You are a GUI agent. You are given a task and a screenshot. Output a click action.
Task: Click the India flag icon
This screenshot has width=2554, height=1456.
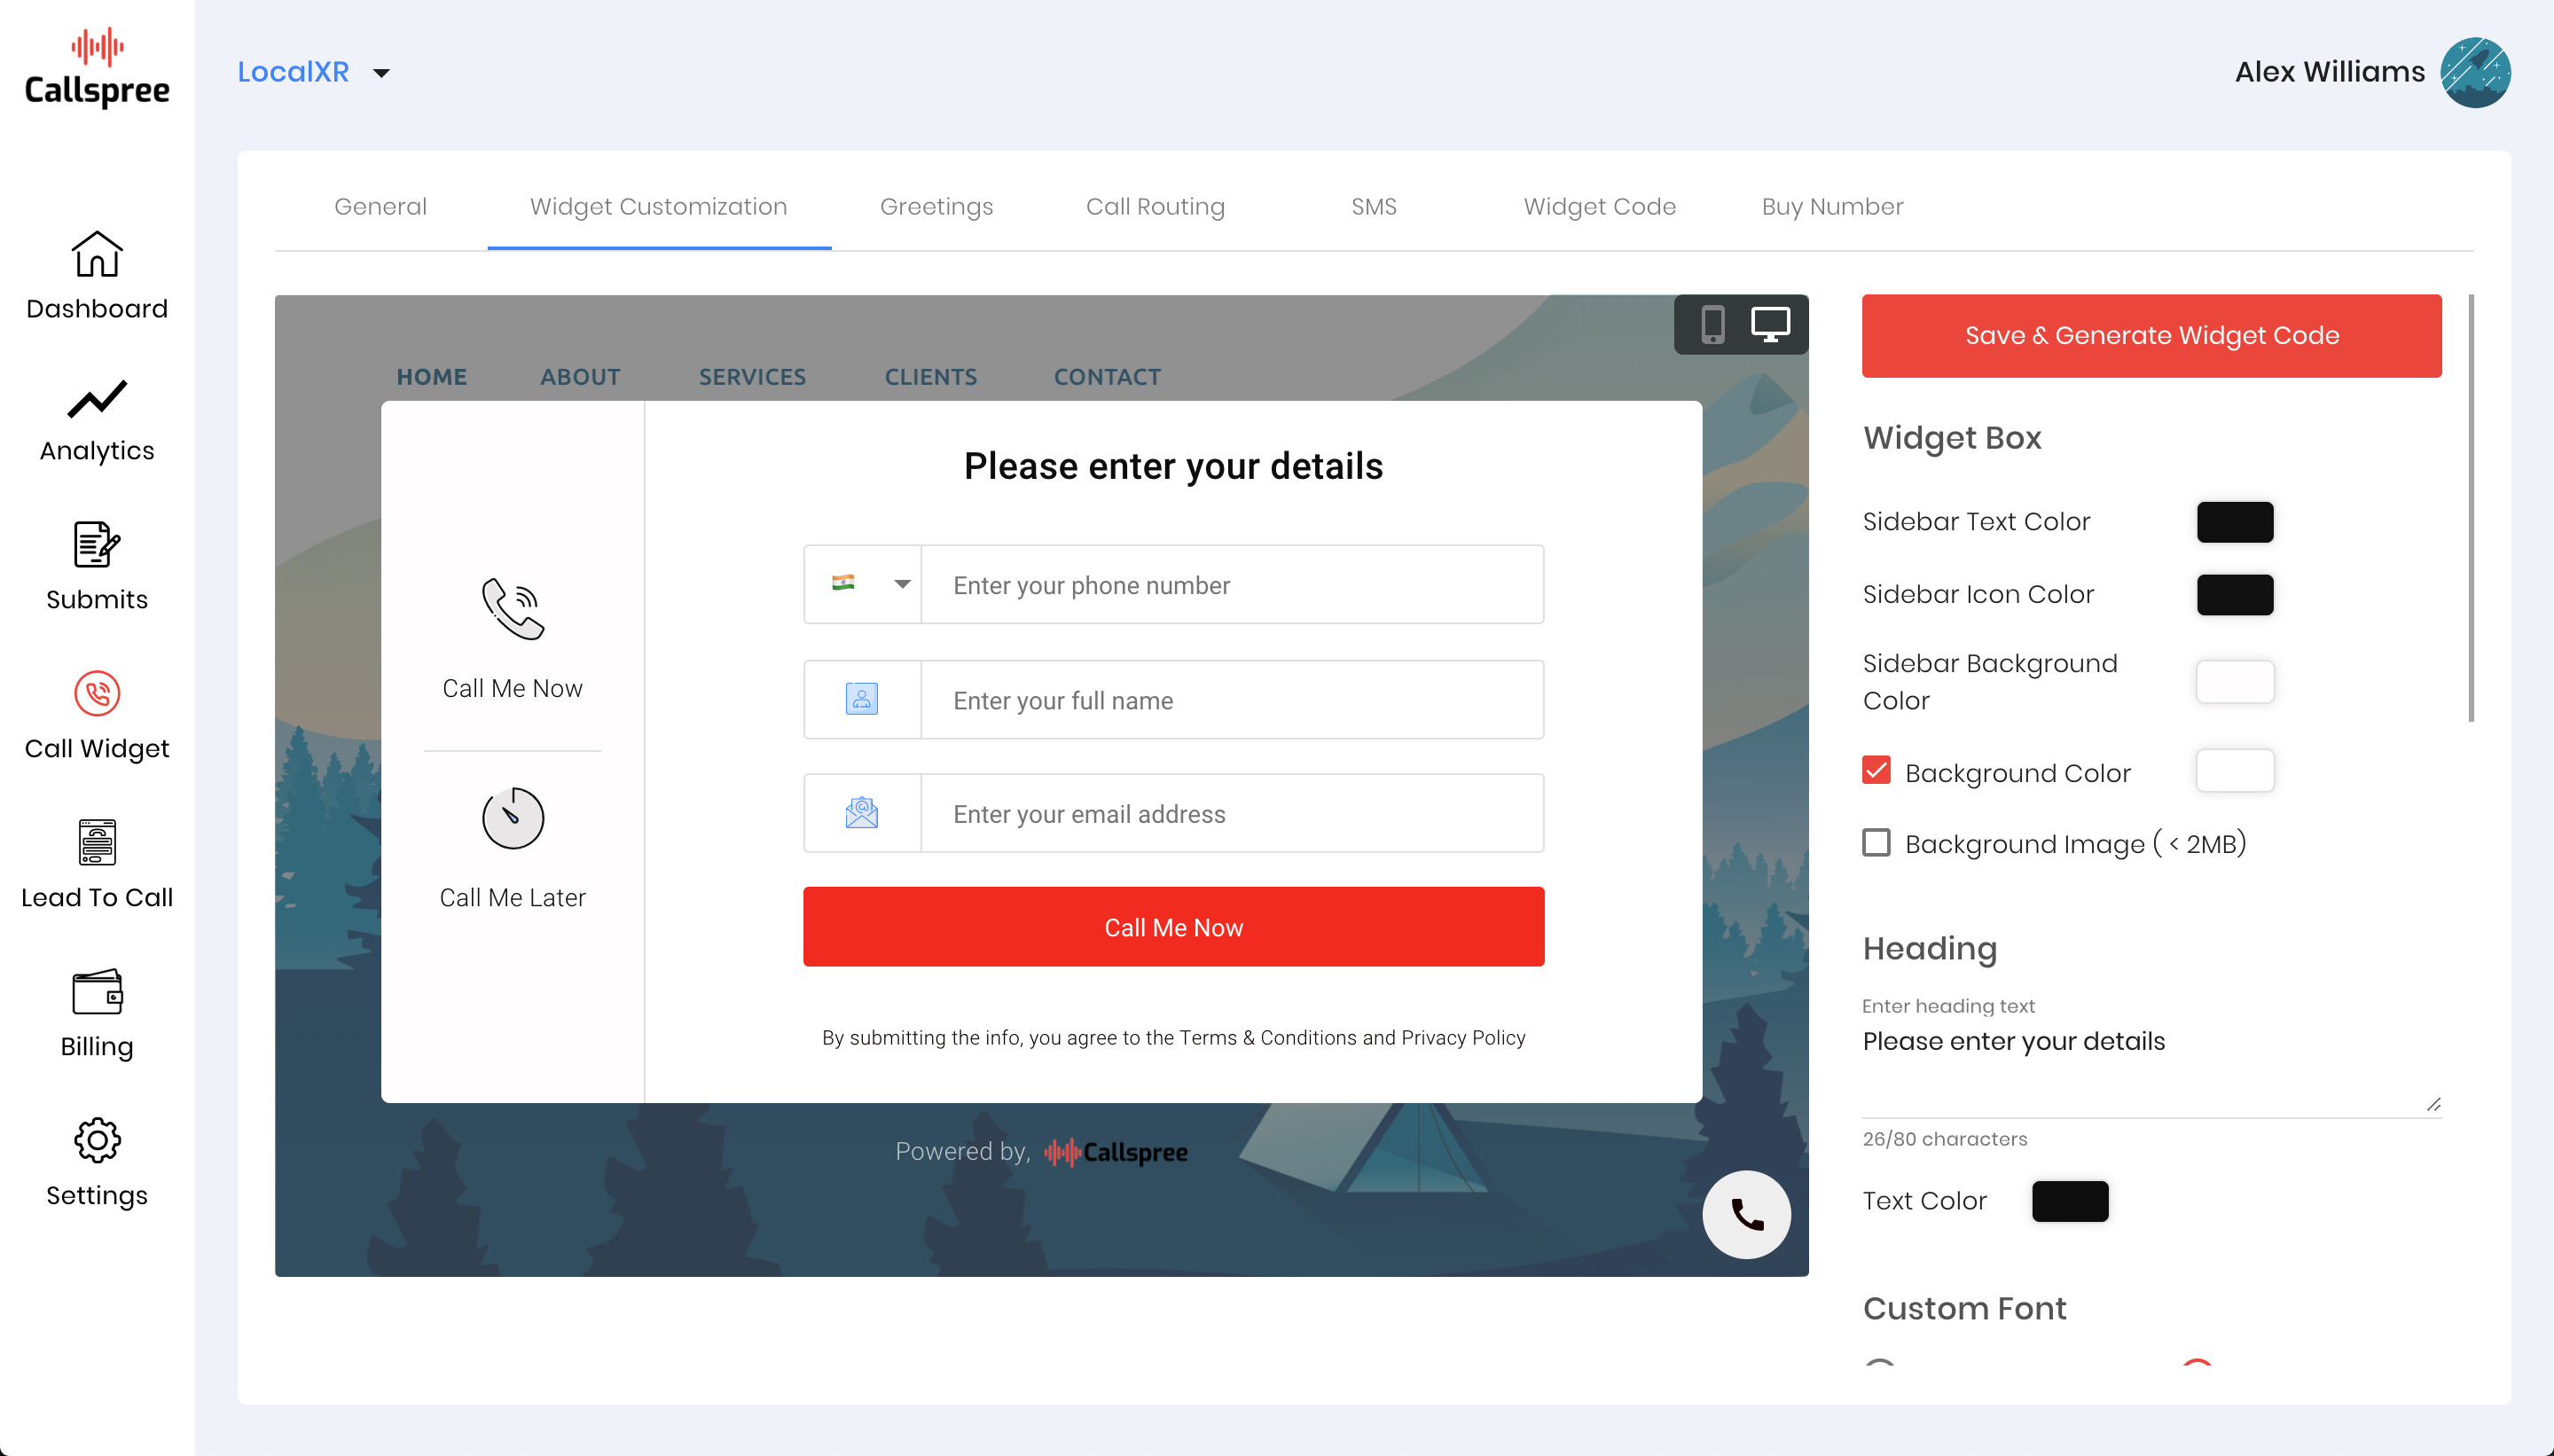[843, 583]
